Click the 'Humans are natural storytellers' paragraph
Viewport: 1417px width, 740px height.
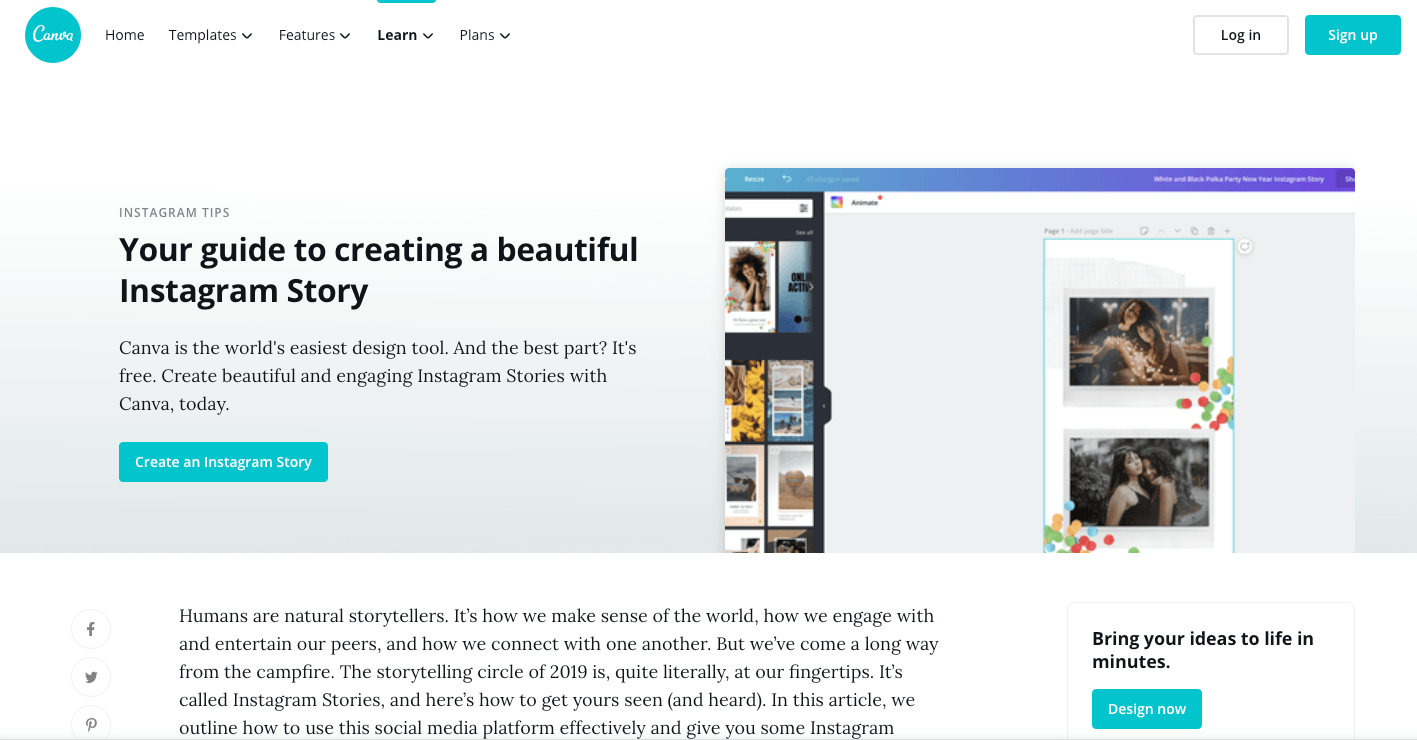(x=558, y=672)
